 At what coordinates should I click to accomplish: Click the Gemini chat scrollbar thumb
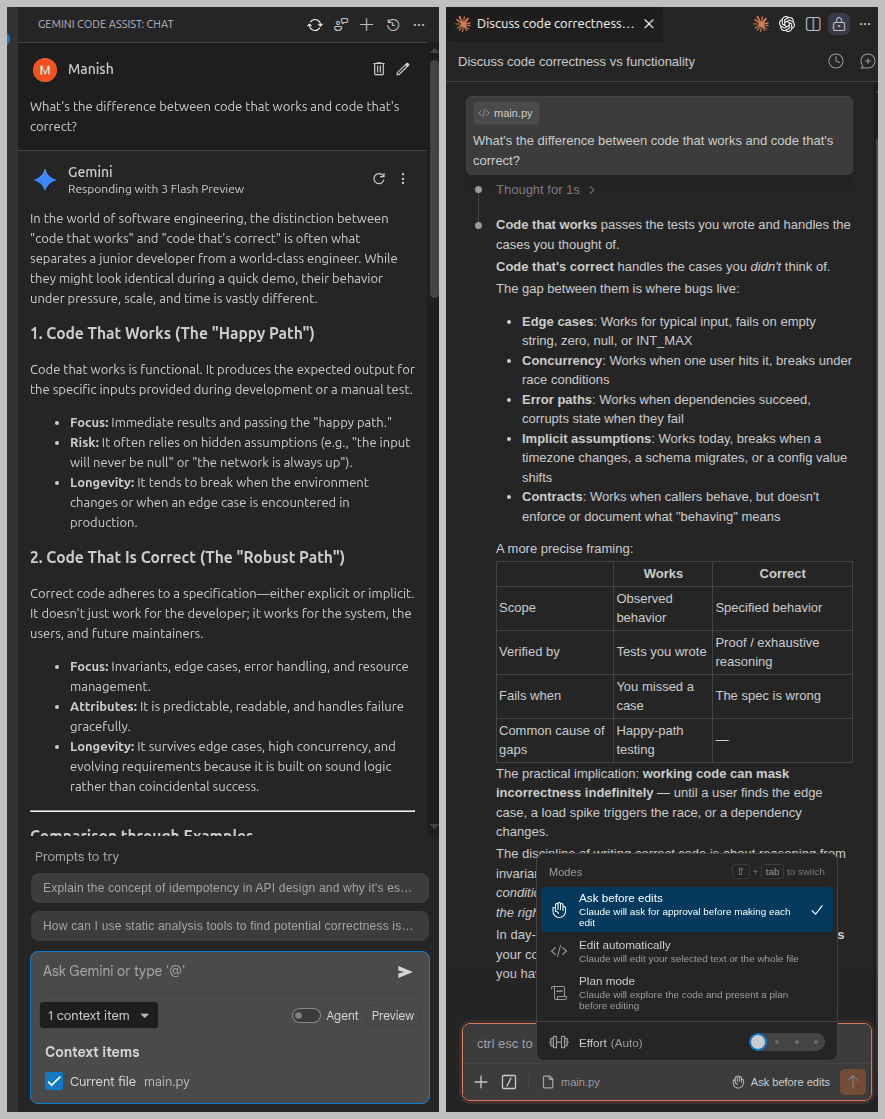(x=434, y=178)
